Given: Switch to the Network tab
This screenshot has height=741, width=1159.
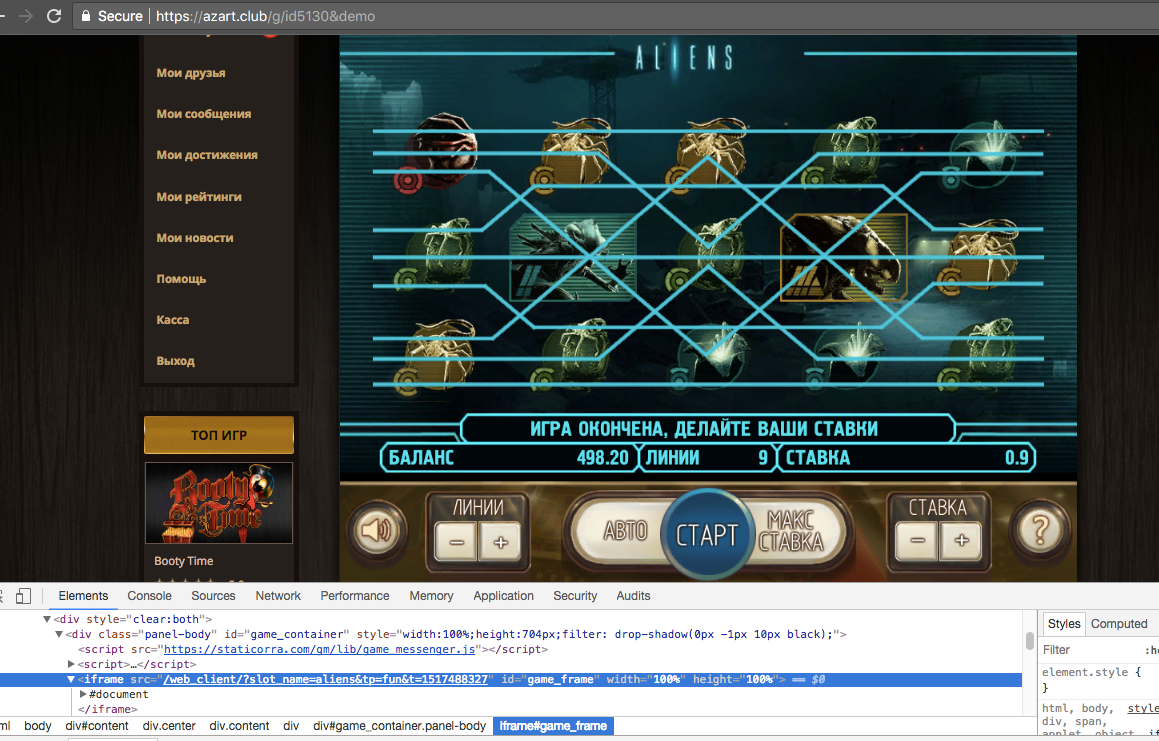Looking at the screenshot, I should (x=278, y=596).
